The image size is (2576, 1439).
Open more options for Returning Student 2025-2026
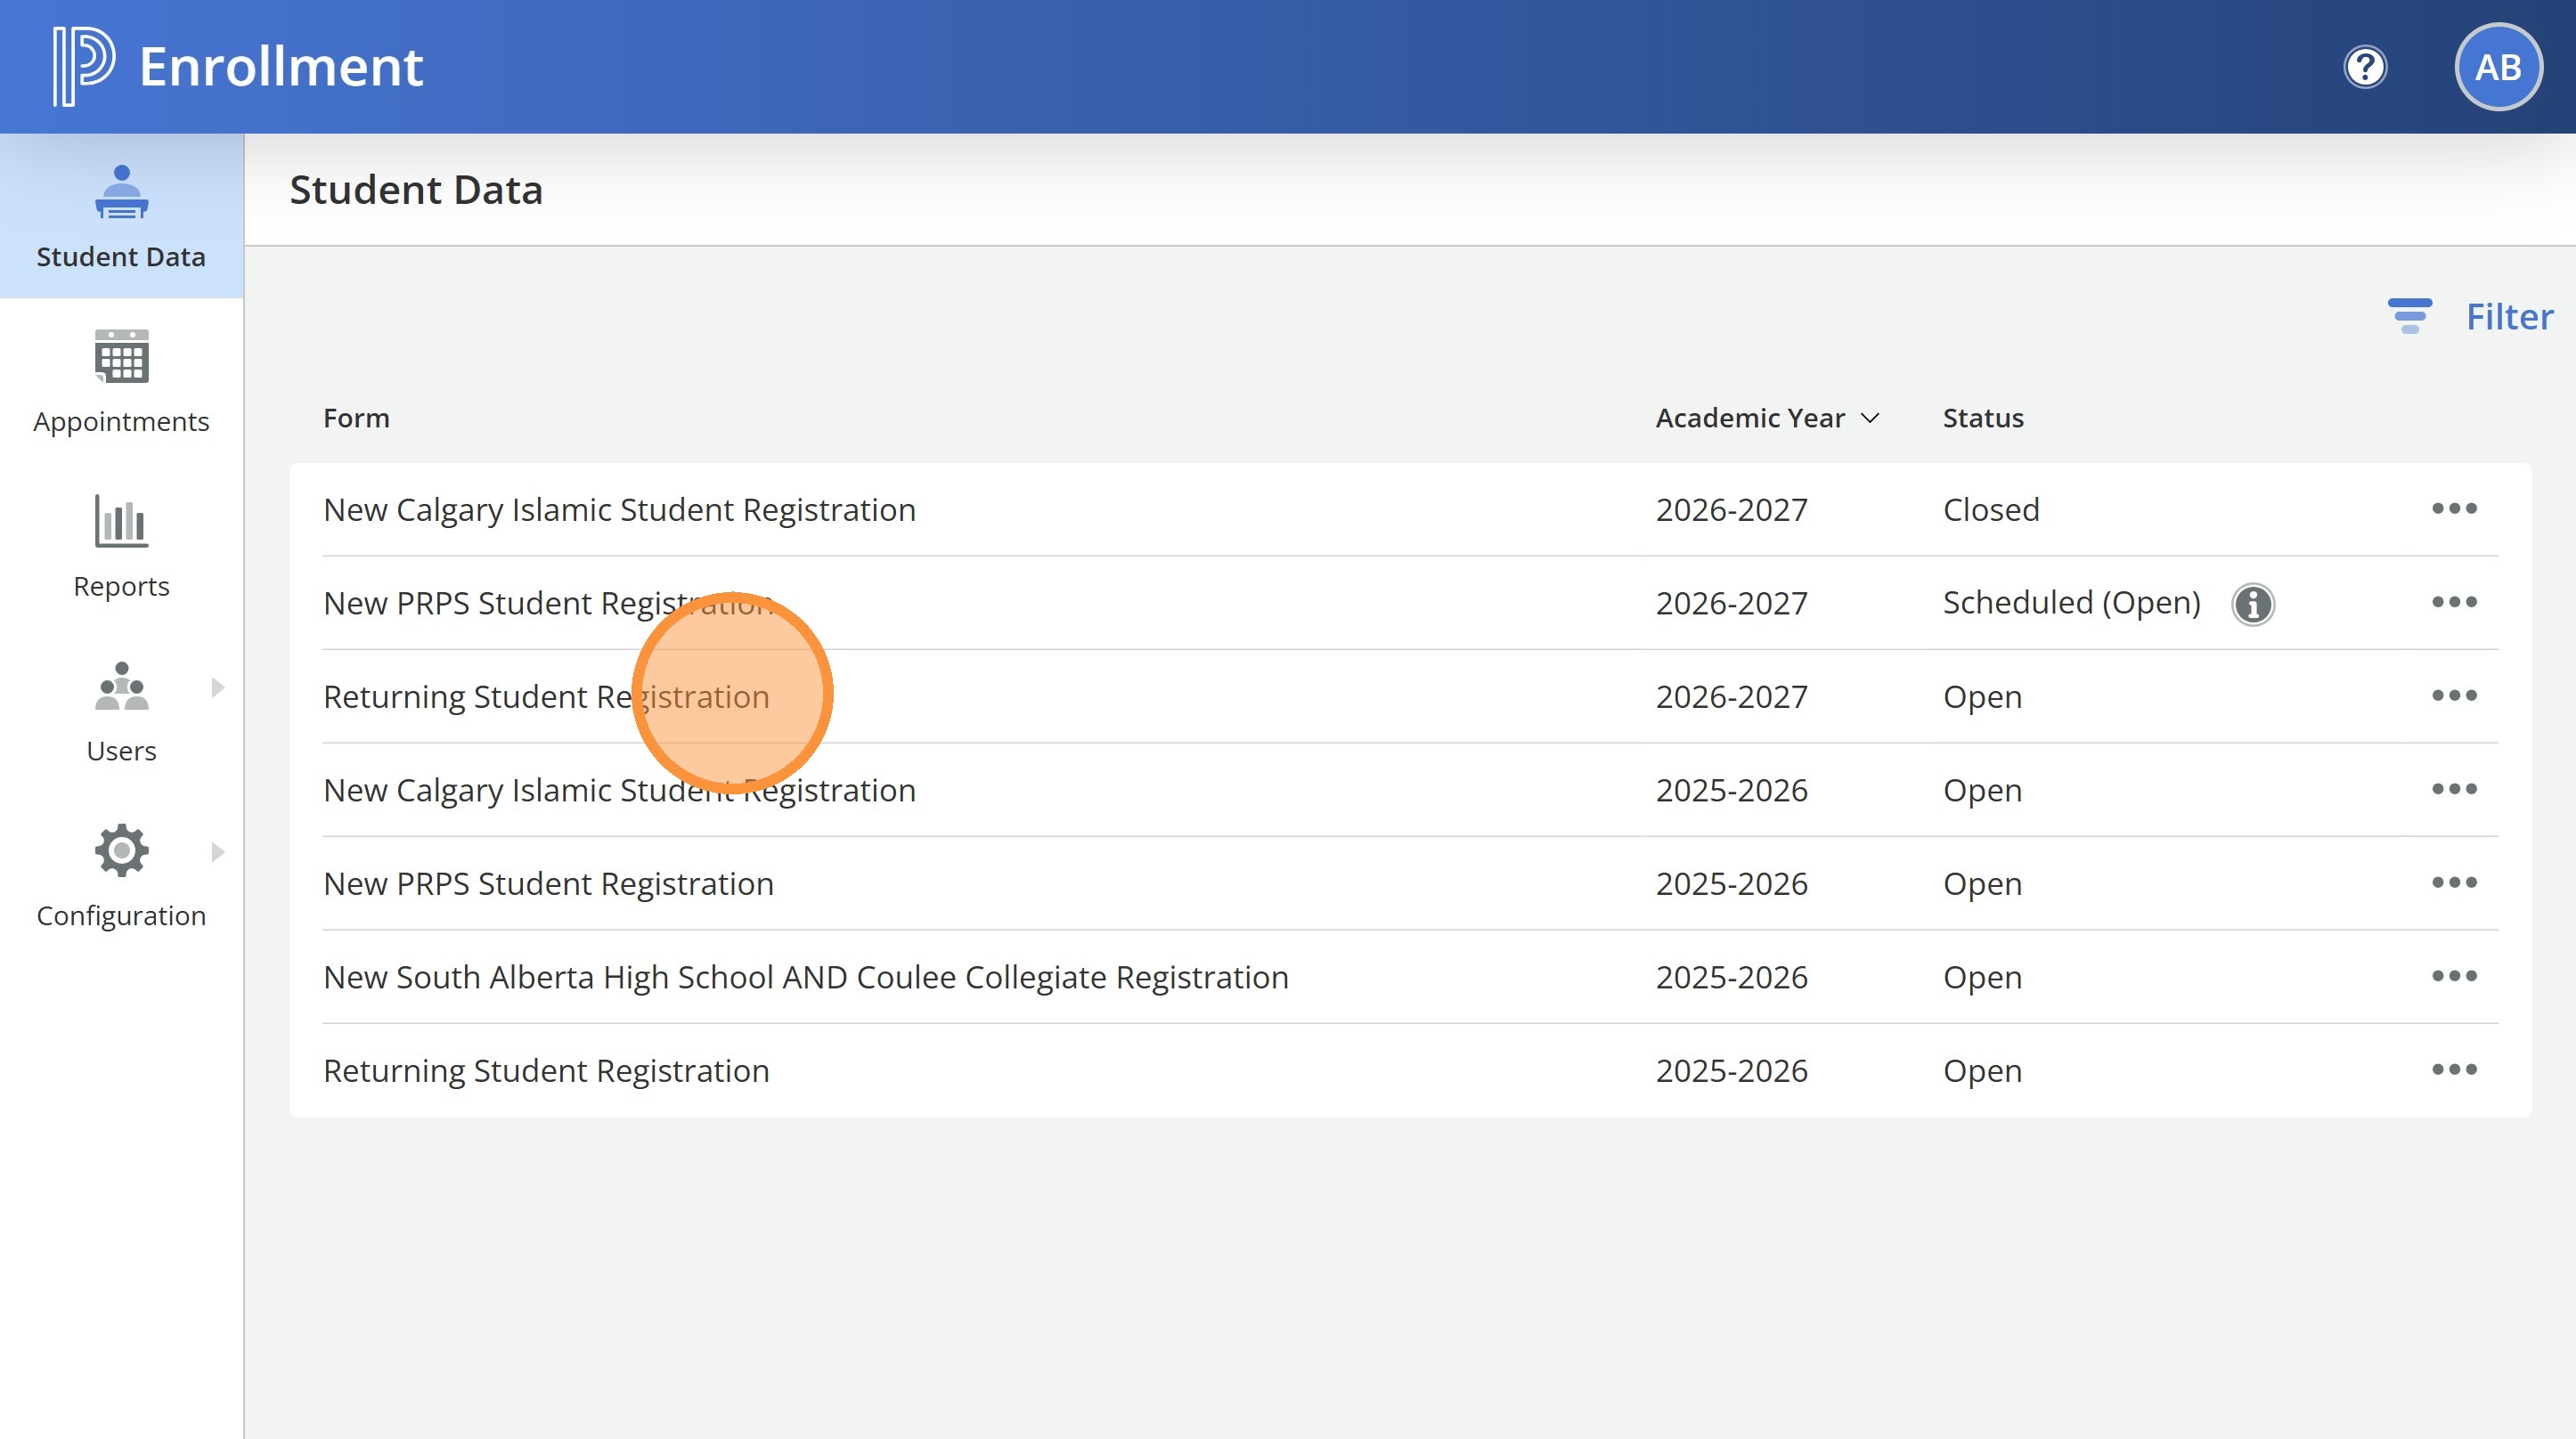point(2454,1070)
